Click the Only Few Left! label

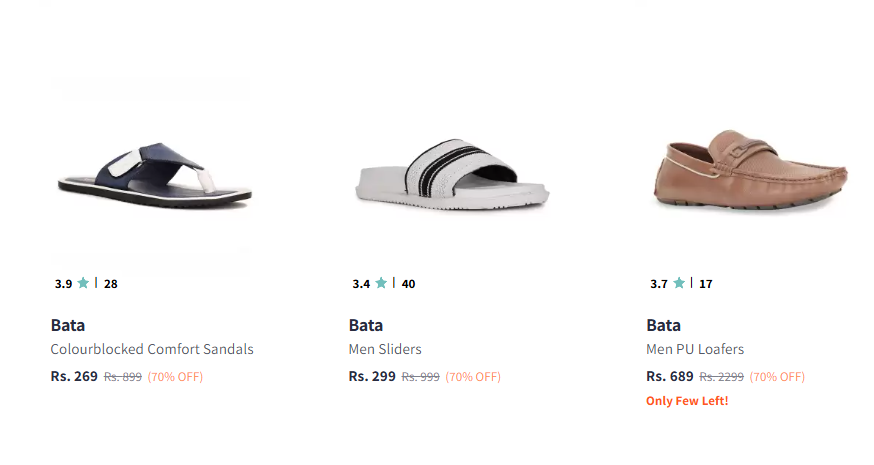(x=687, y=401)
